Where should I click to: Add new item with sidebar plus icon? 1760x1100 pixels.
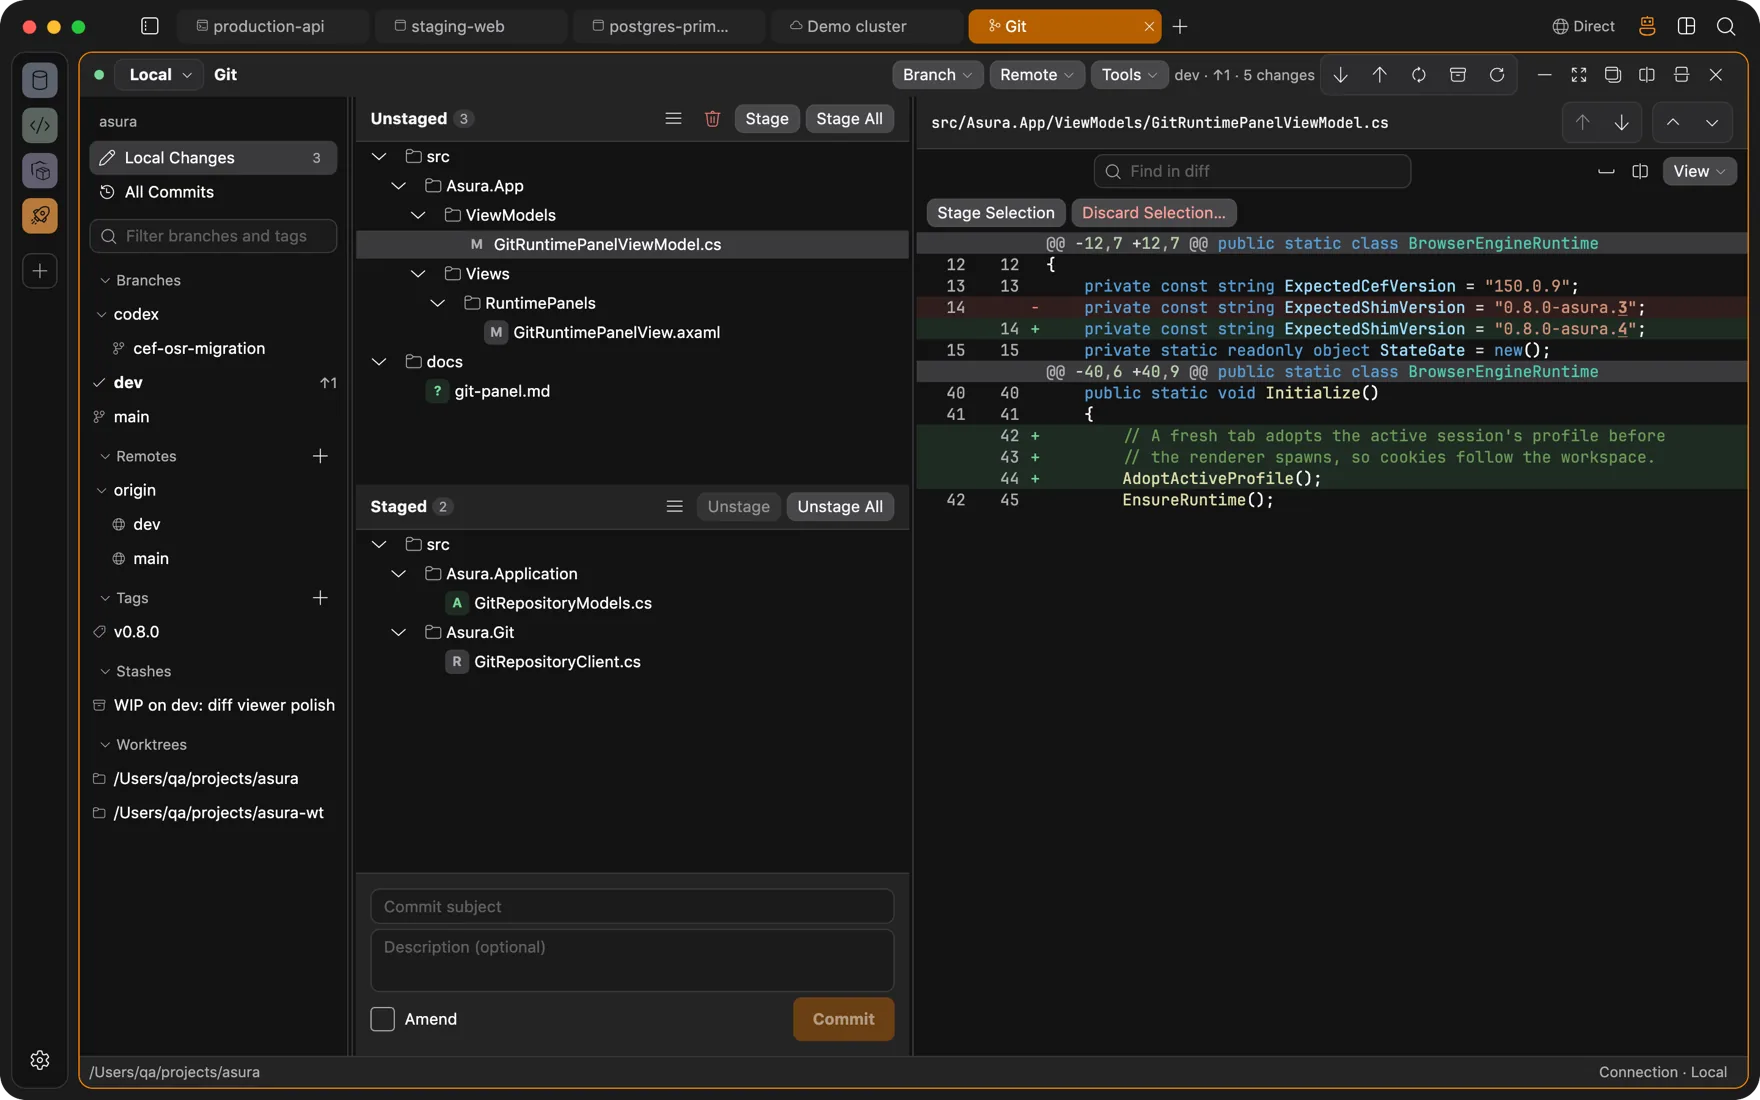click(x=40, y=271)
